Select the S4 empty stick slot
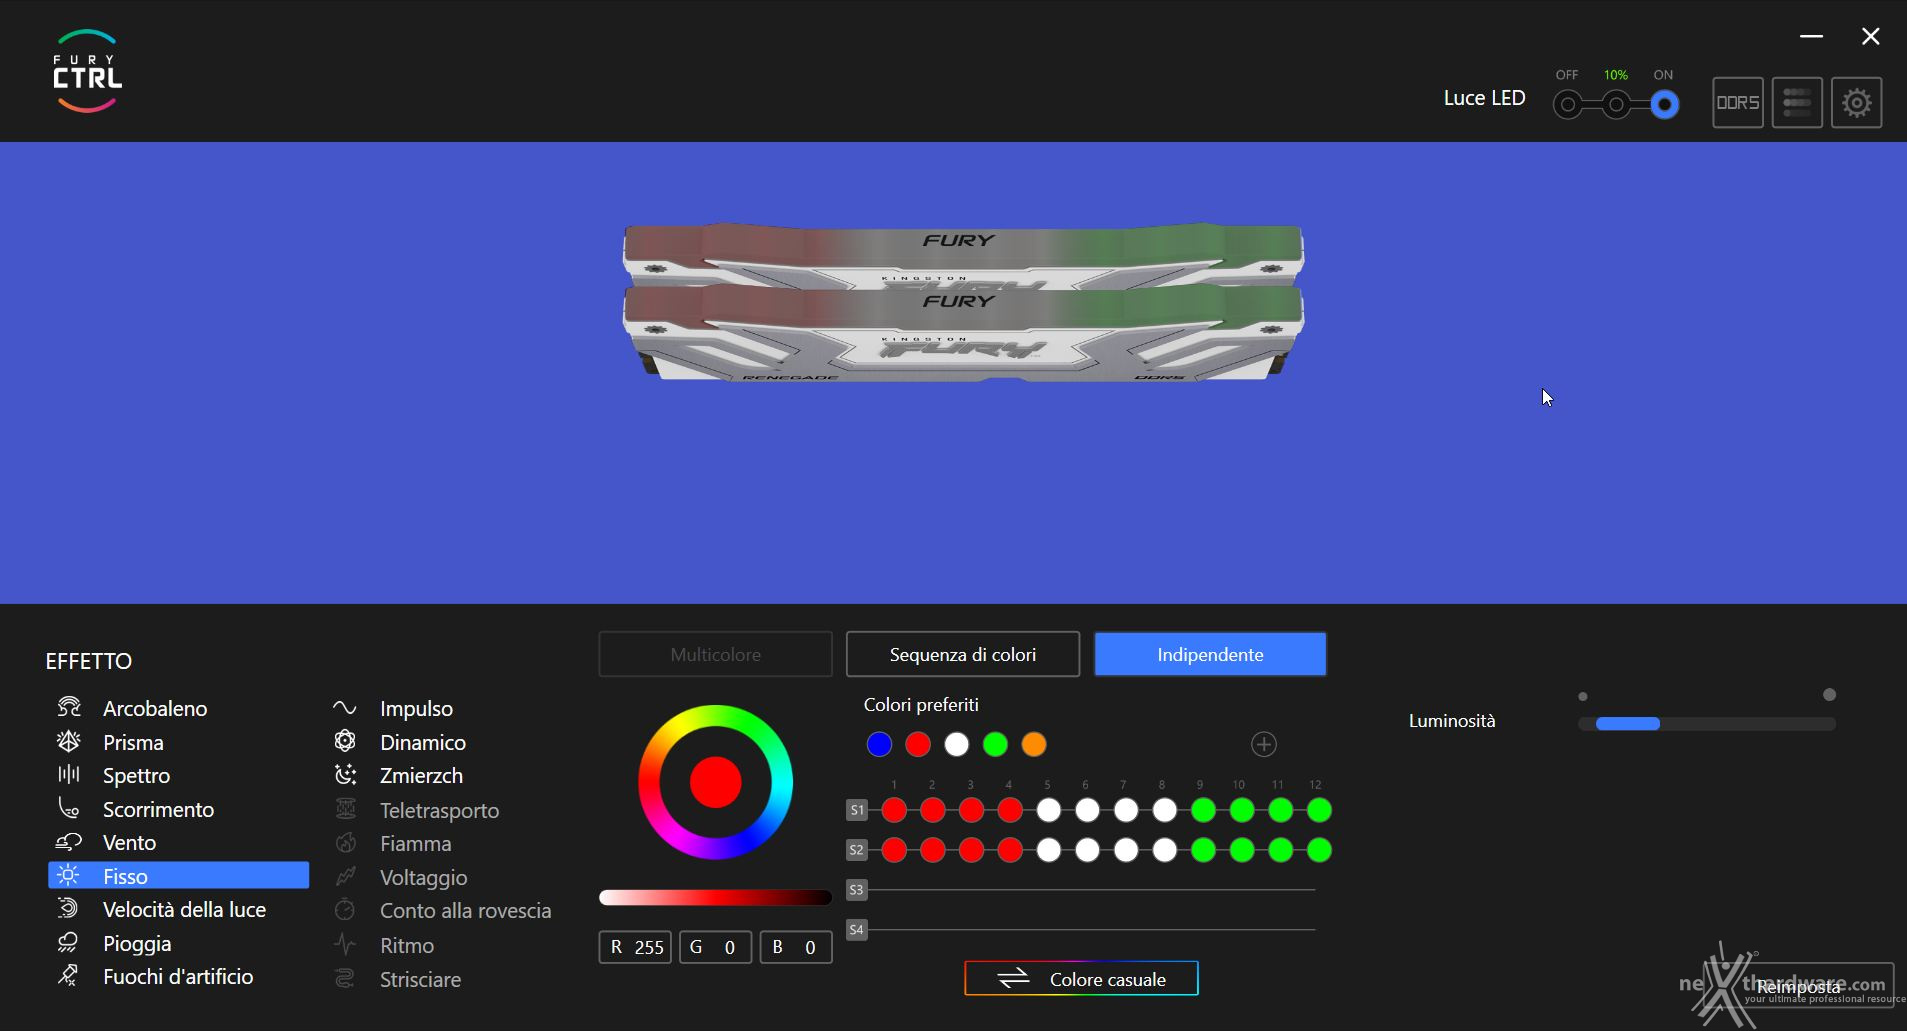The width and height of the screenshot is (1907, 1031). tap(856, 929)
